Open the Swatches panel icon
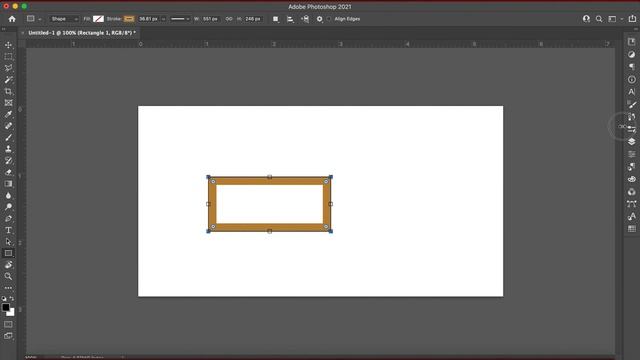Viewport: 640px width, 360px height. (x=631, y=229)
